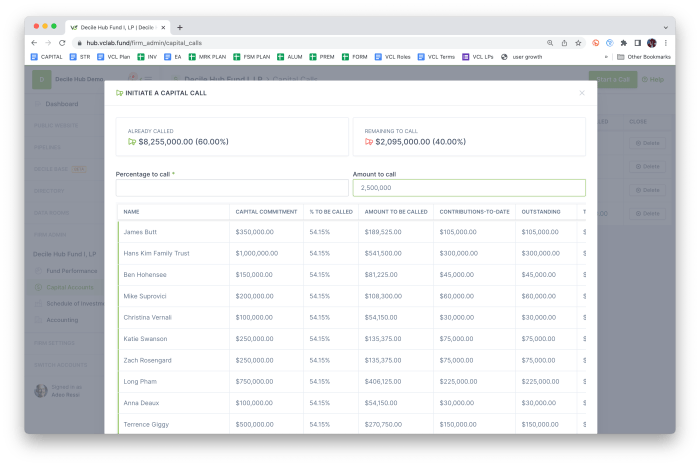700x466 pixels.
Task: Open Dashboard in the sidebar
Action: tap(62, 104)
